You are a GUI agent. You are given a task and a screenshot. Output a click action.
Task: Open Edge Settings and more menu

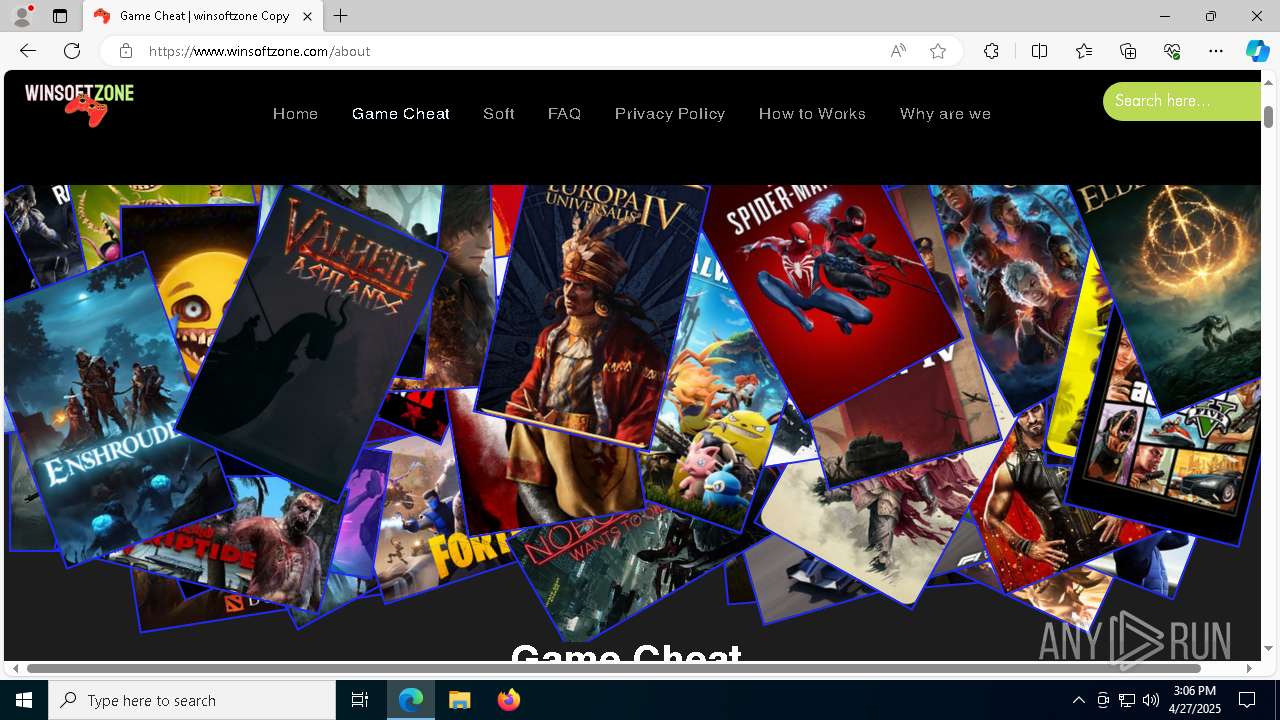pos(1216,51)
